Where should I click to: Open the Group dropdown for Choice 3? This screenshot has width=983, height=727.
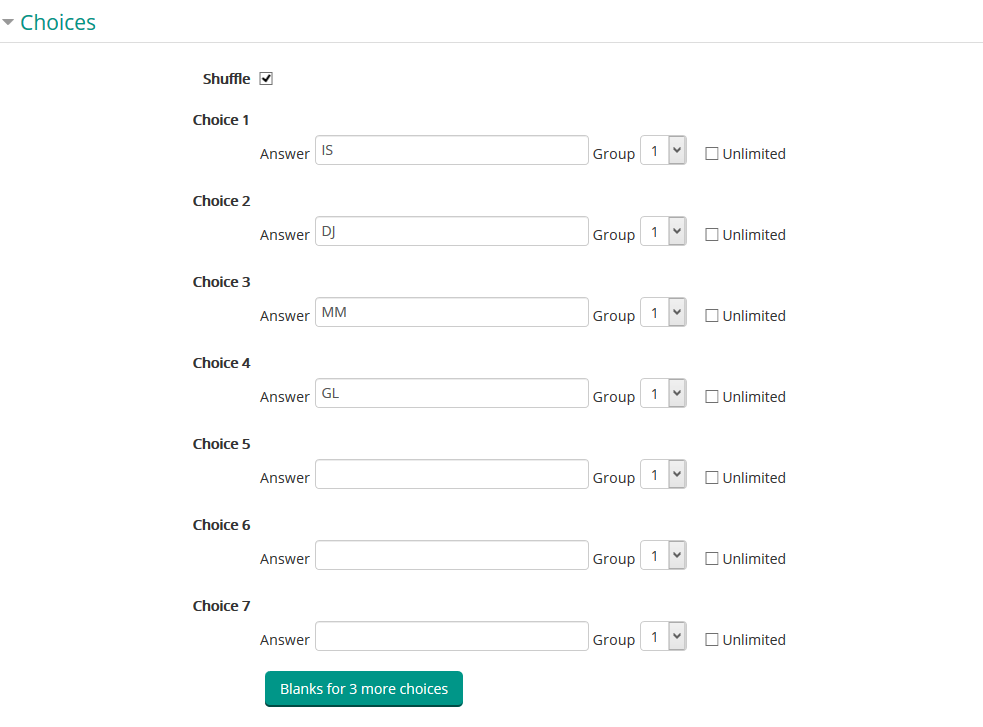663,311
